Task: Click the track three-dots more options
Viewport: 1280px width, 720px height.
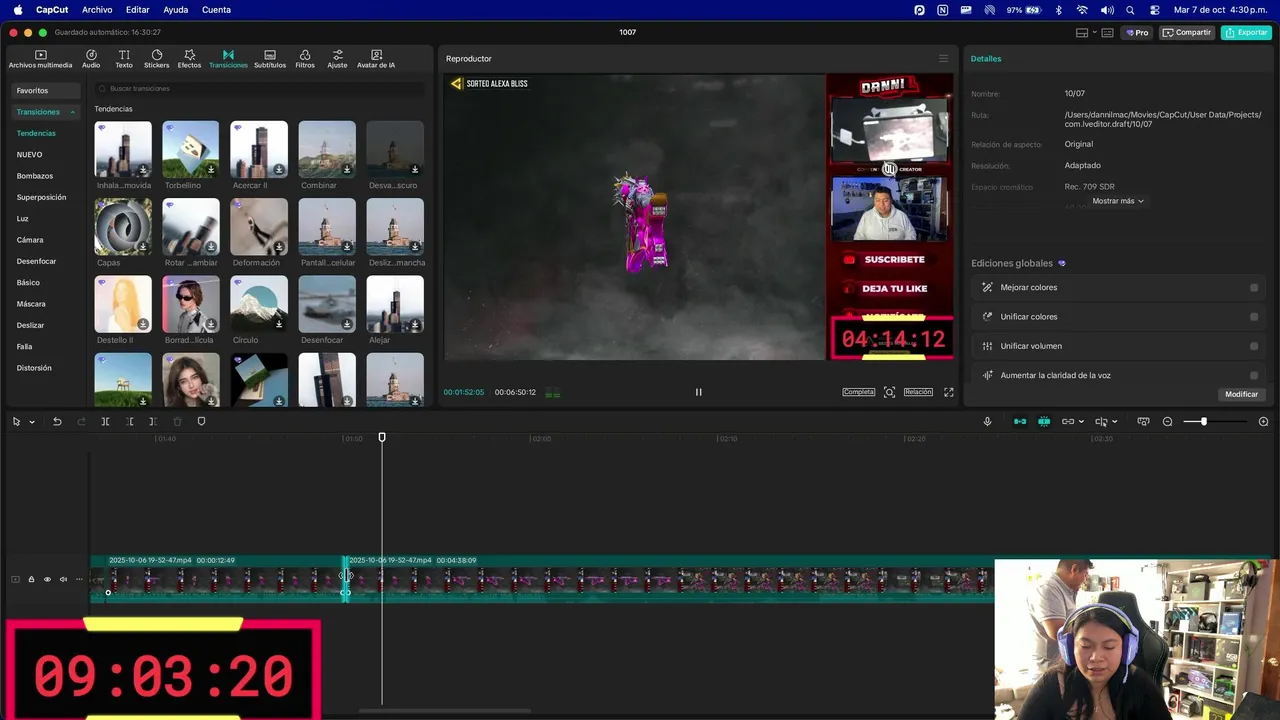Action: click(79, 579)
